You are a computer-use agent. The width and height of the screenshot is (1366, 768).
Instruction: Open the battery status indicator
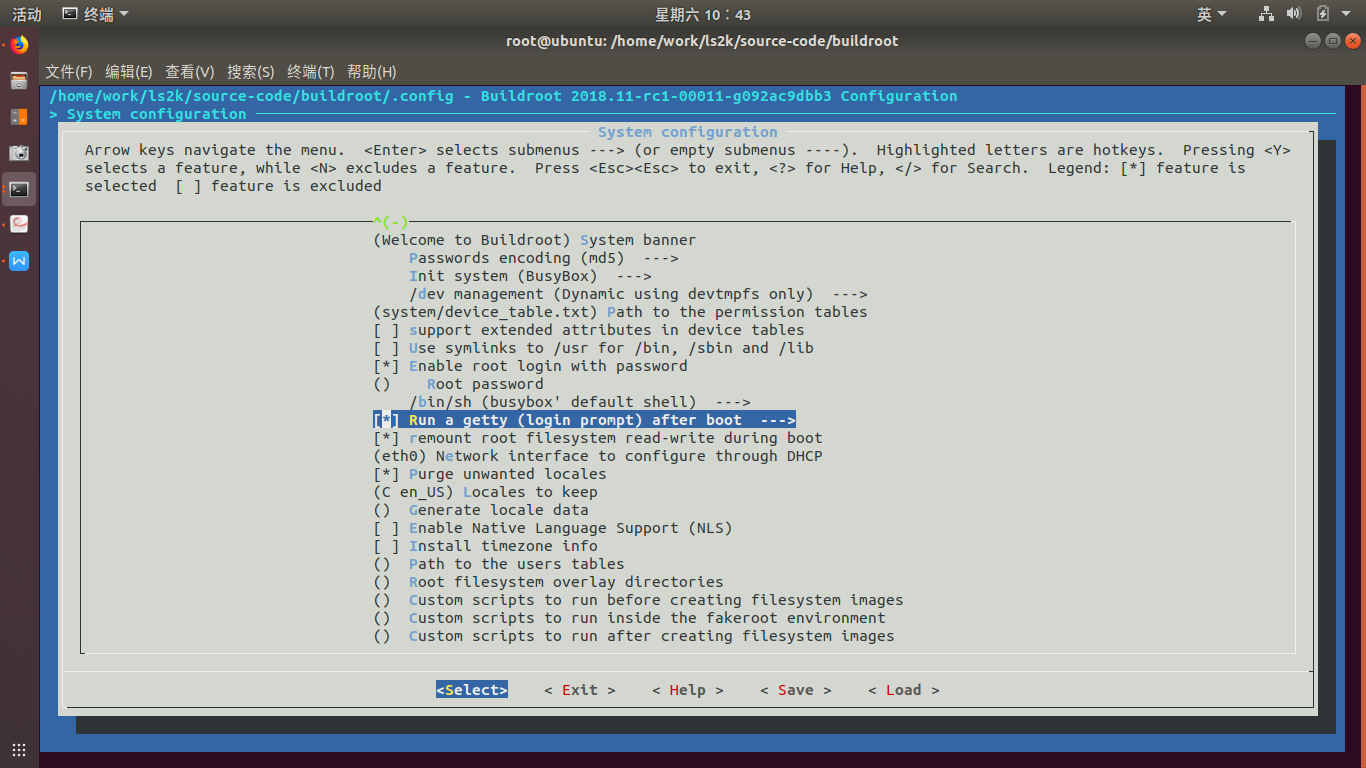point(1322,14)
